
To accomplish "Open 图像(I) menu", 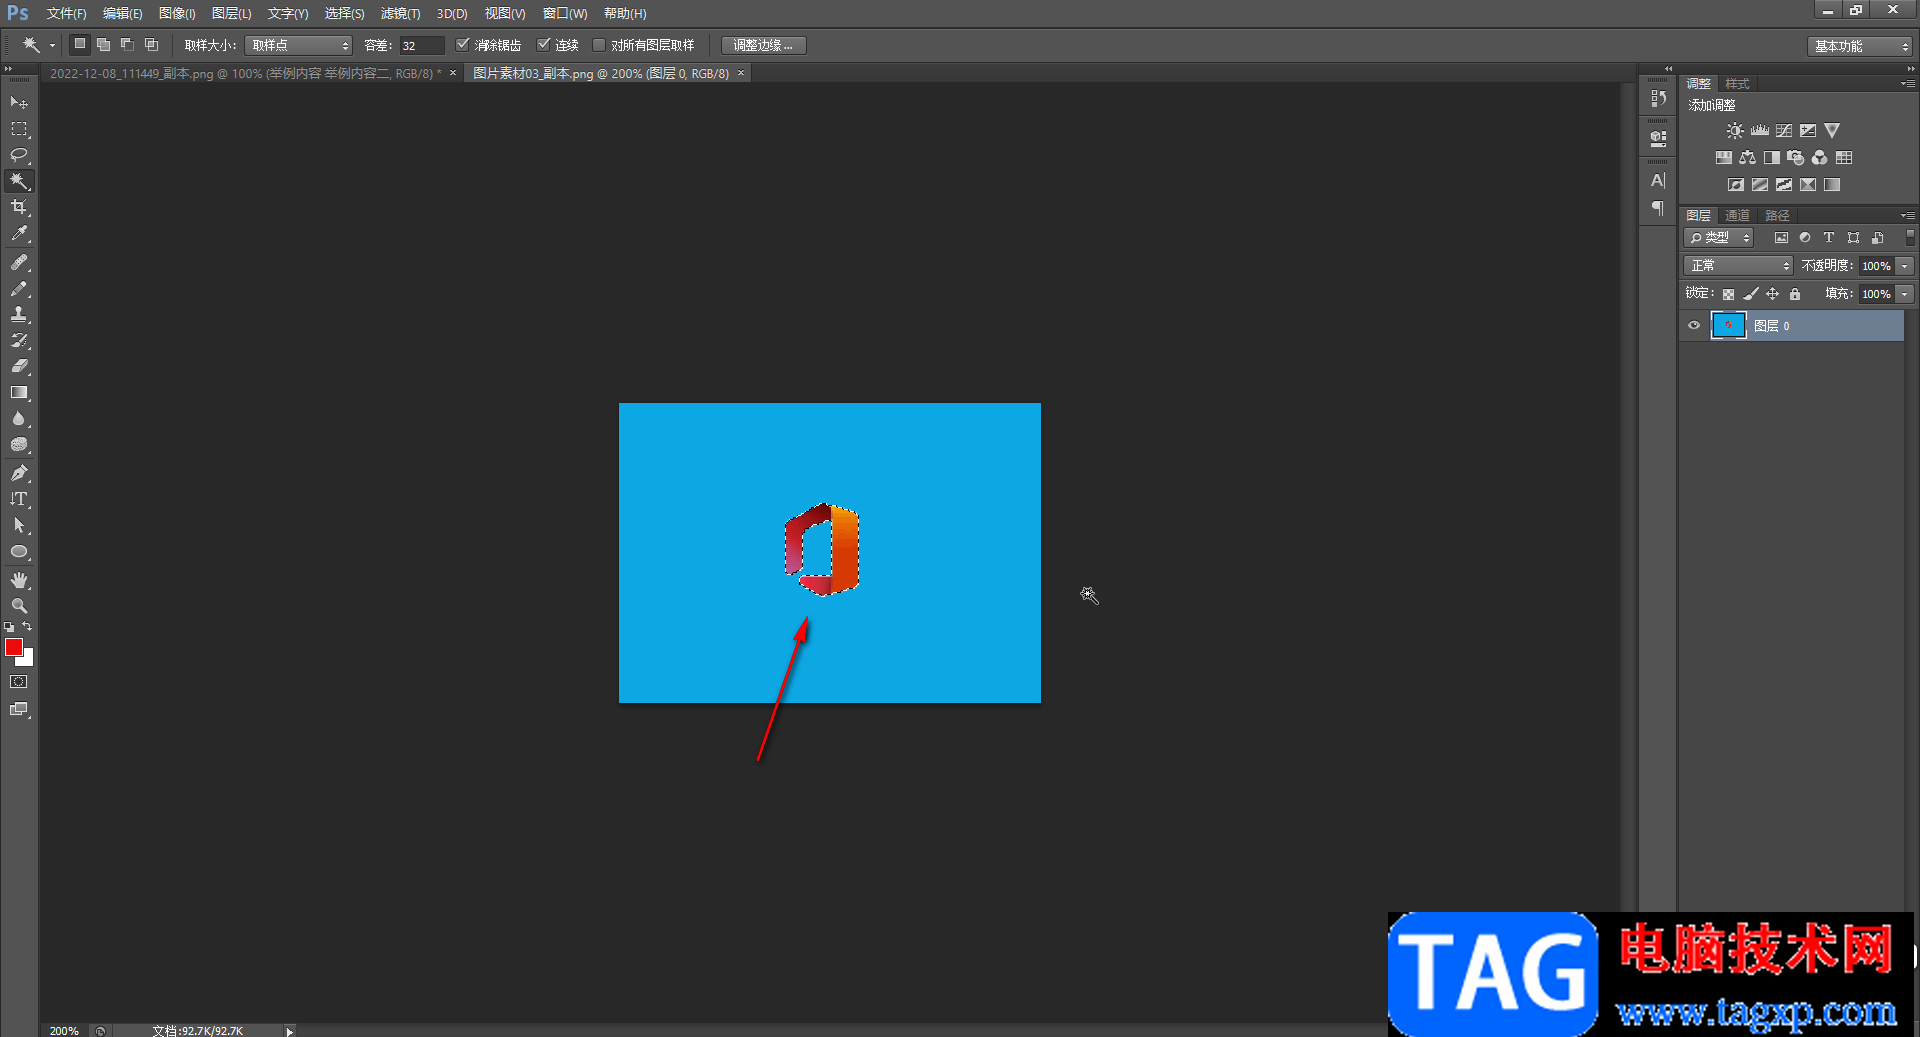I will point(177,14).
